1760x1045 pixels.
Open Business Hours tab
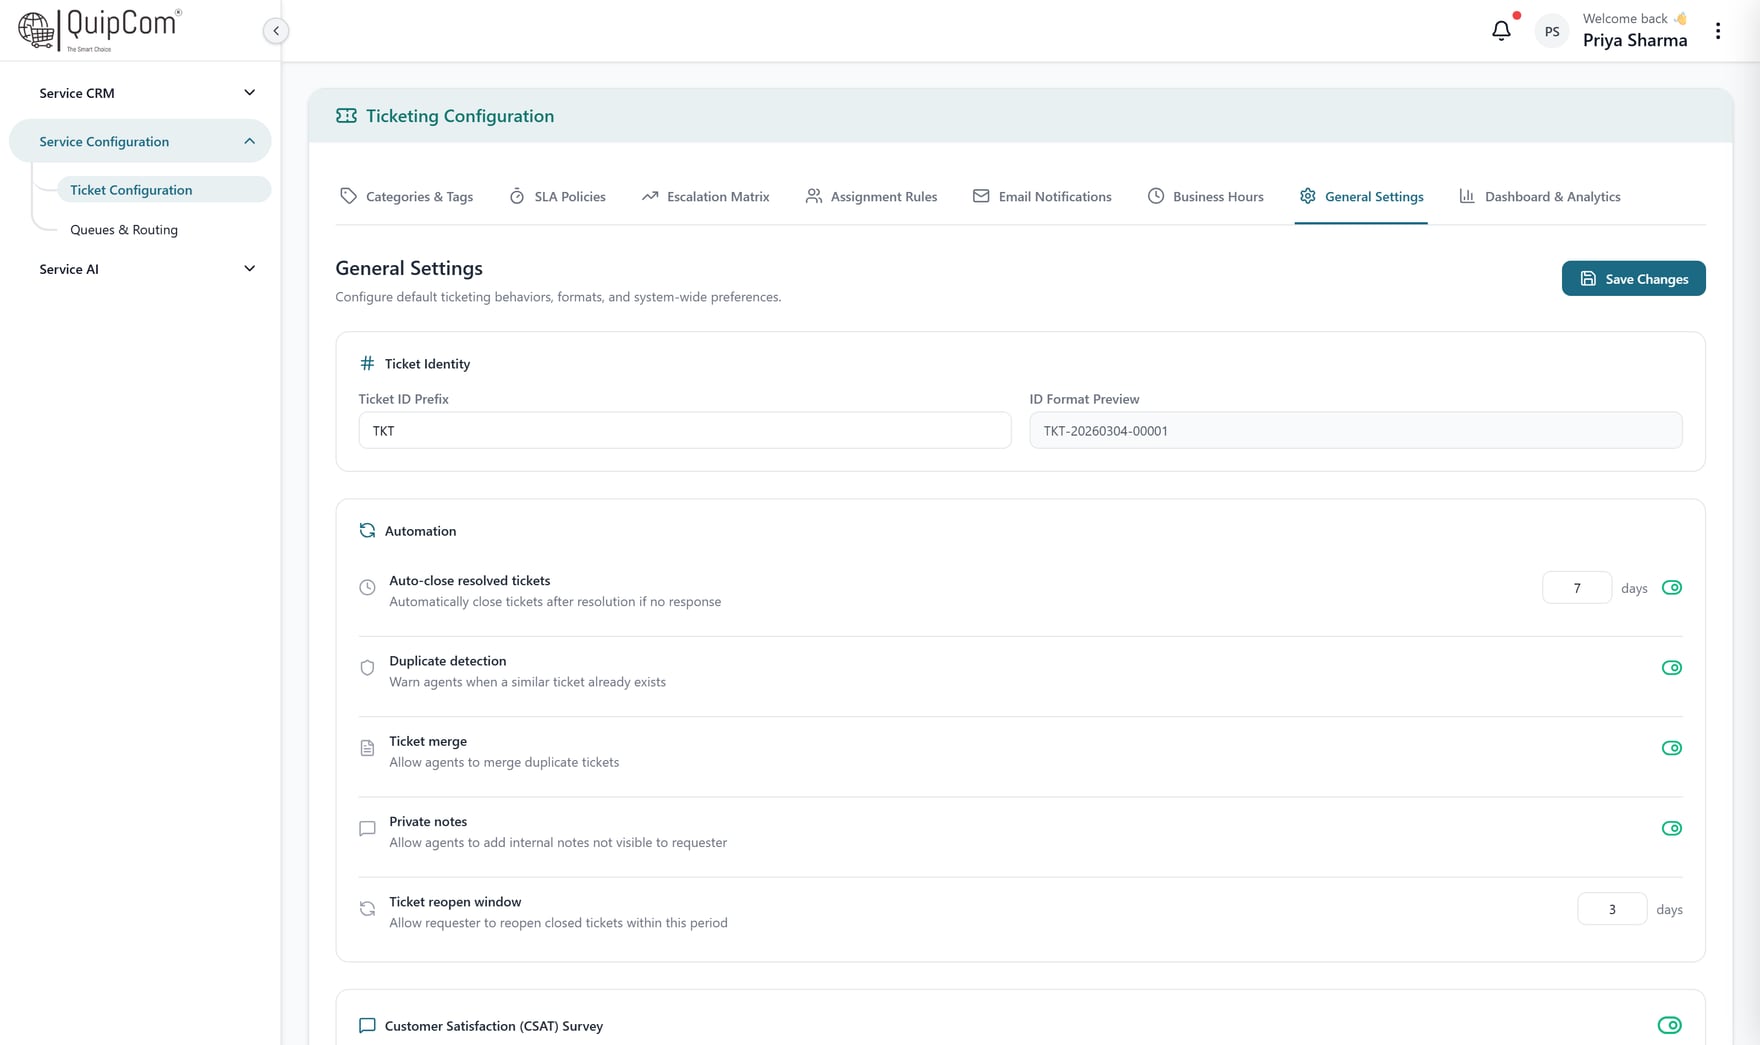click(1205, 196)
